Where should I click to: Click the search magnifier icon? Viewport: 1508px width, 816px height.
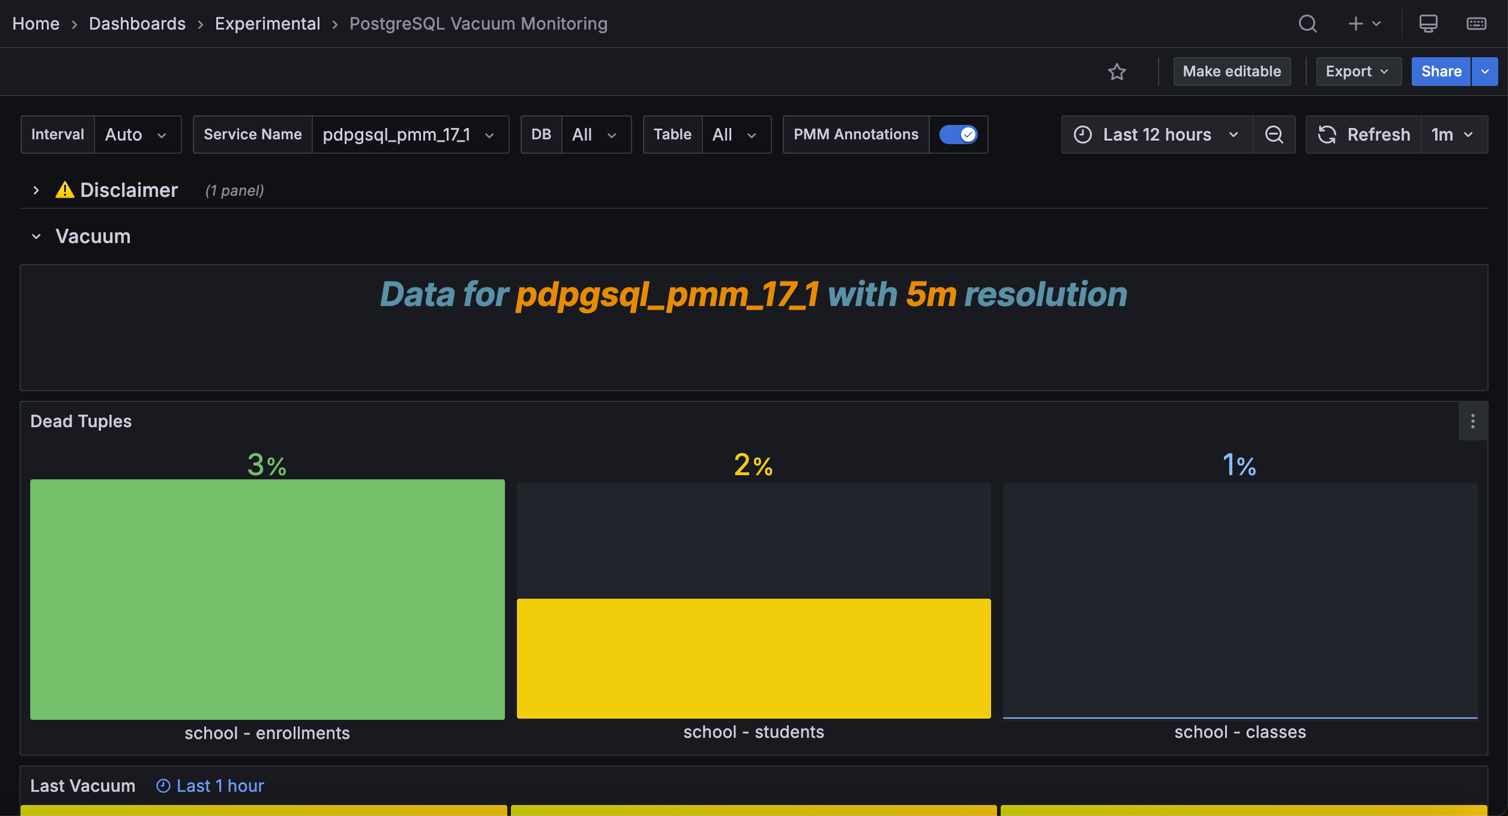tap(1307, 23)
